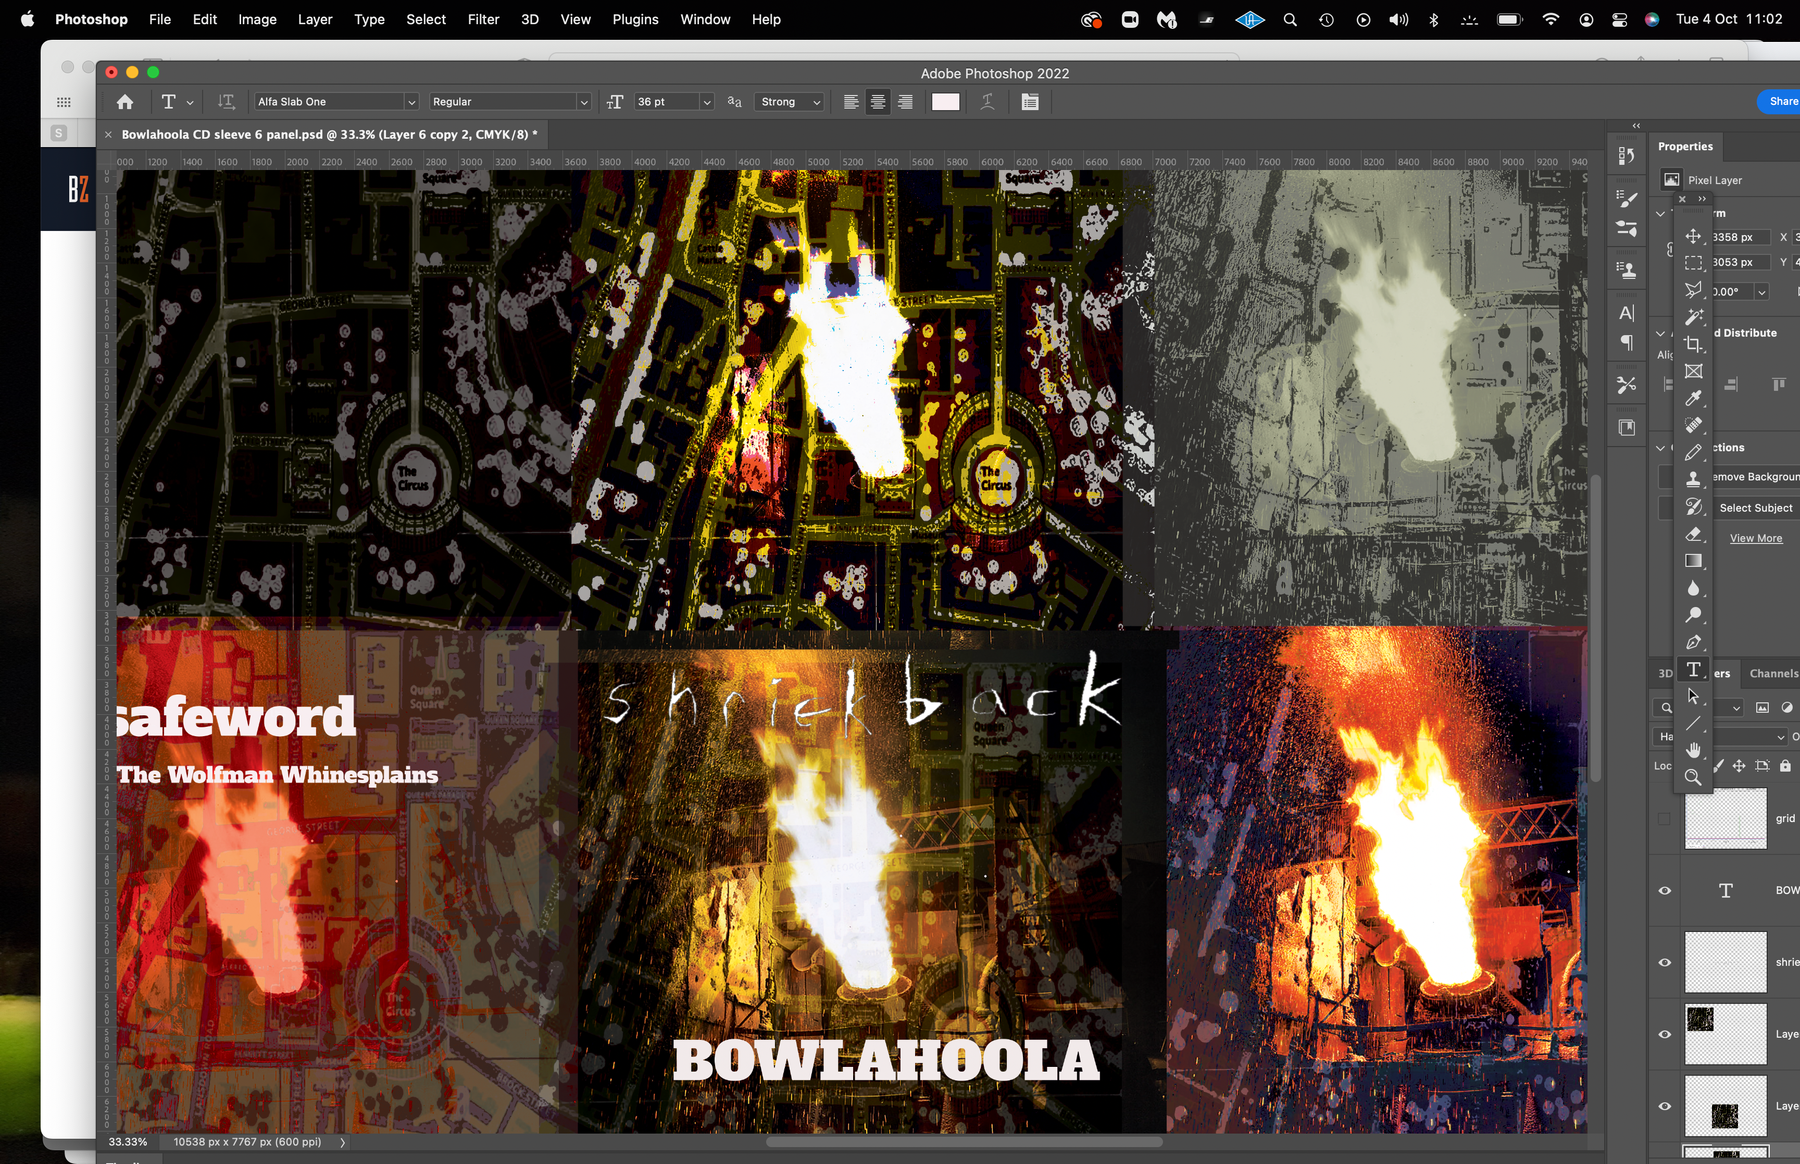Open the rotation angle dropdown

[1762, 292]
